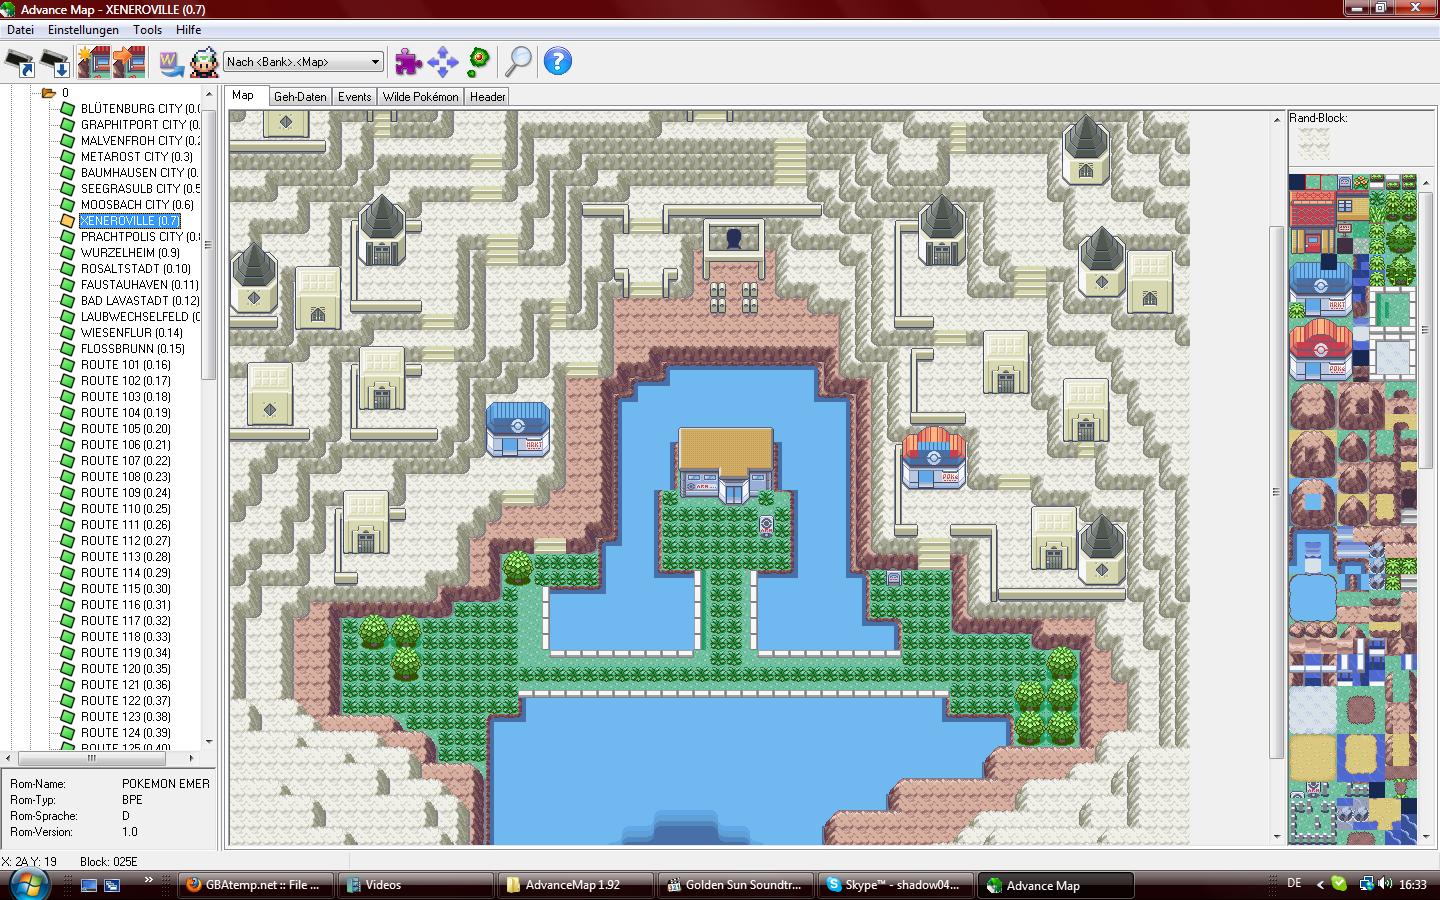Click the show desktop quick launch icon
This screenshot has height=900, width=1440.
[90, 885]
